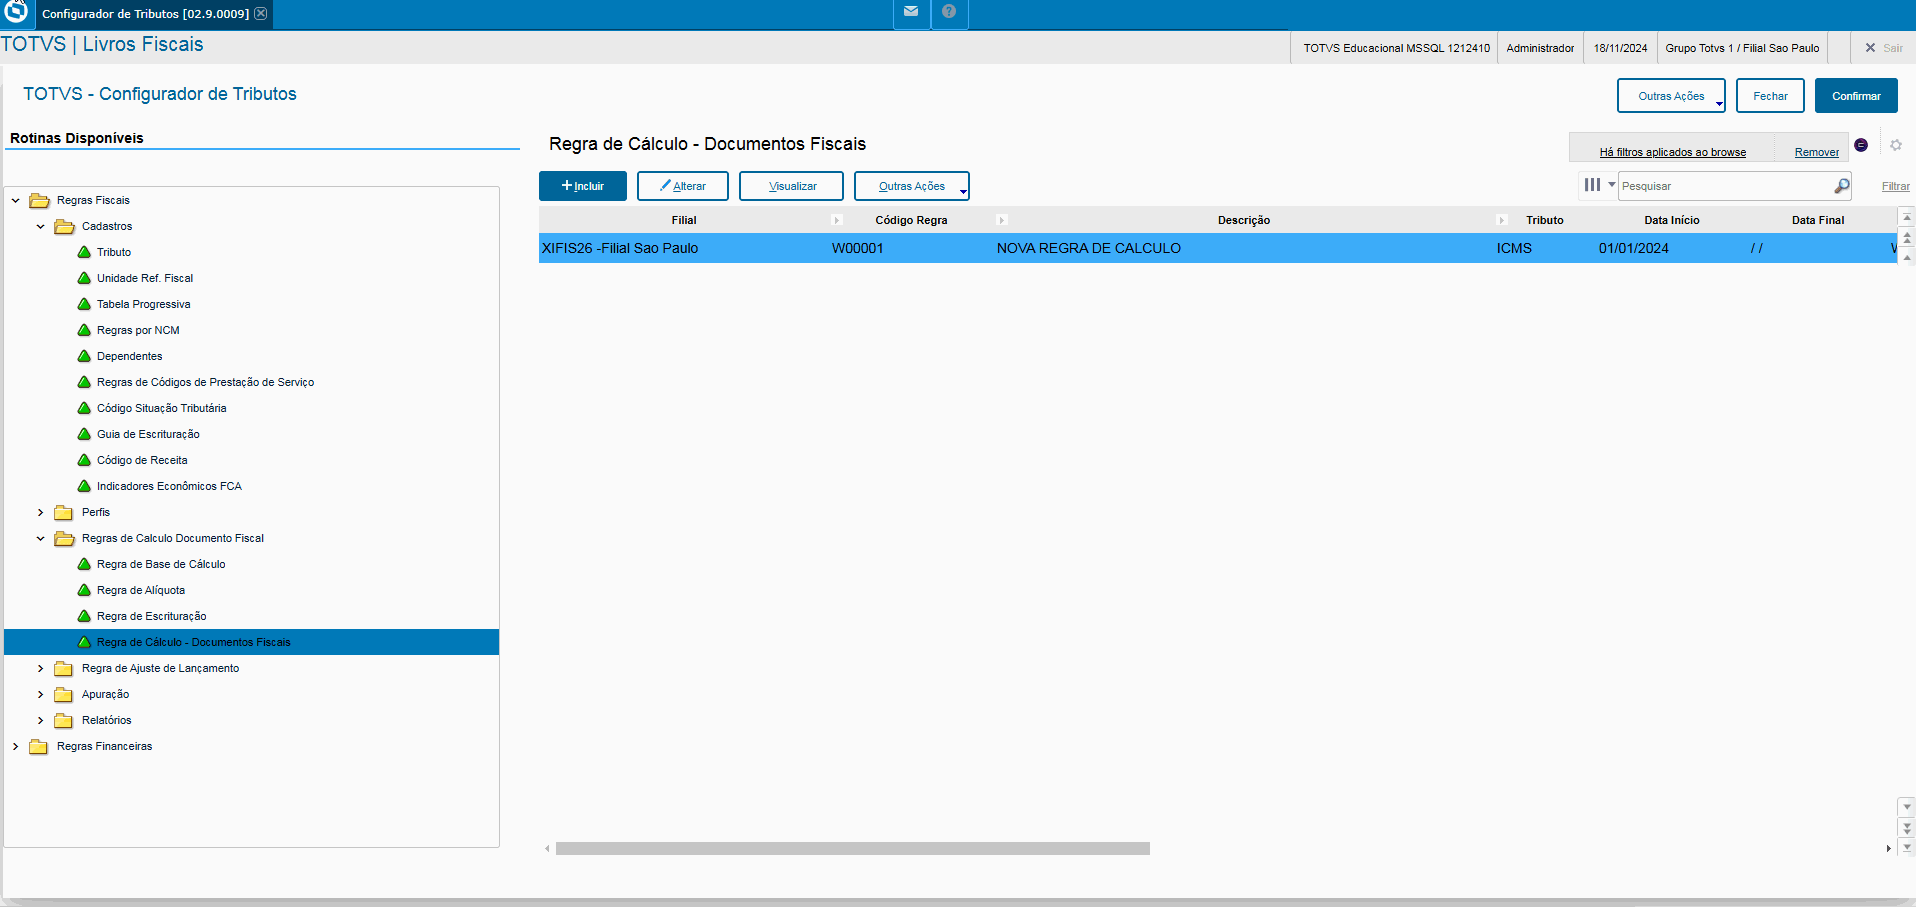The width and height of the screenshot is (1916, 907).
Task: Select the grid row with code W00001
Action: [1218, 248]
